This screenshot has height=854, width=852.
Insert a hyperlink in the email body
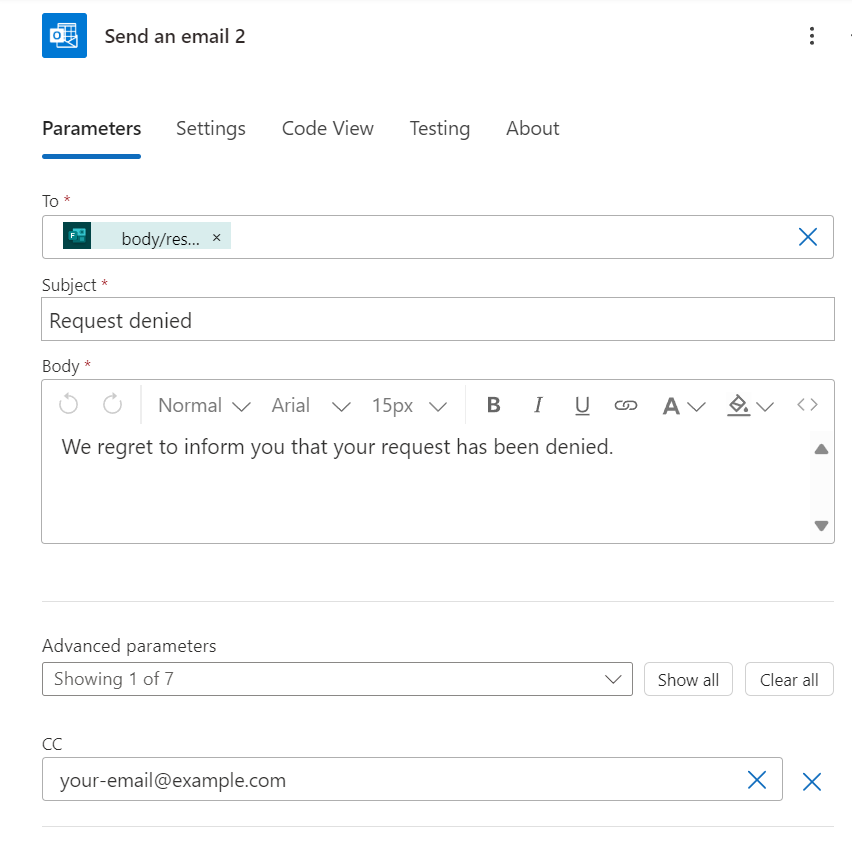pyautogui.click(x=626, y=404)
